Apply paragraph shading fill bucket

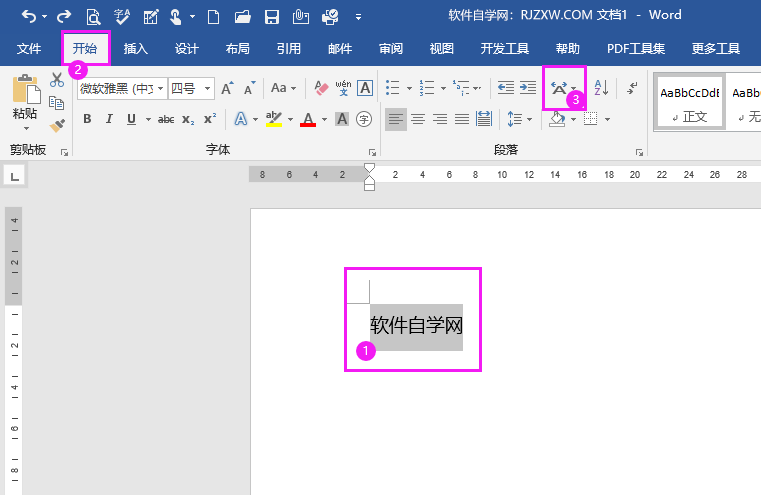pos(557,119)
